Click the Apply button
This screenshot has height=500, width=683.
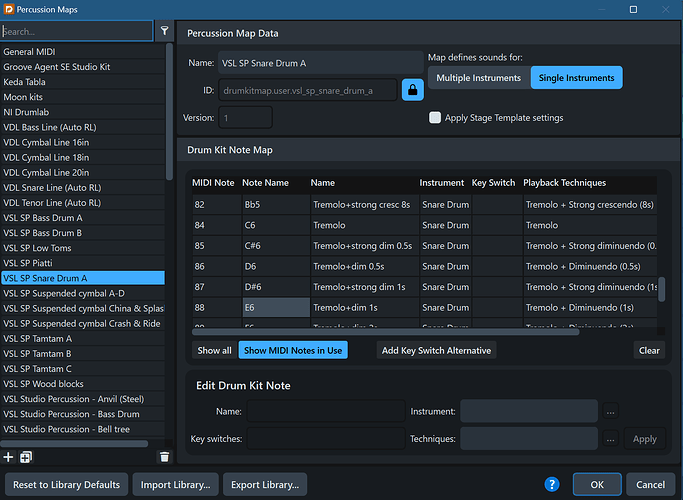(645, 439)
